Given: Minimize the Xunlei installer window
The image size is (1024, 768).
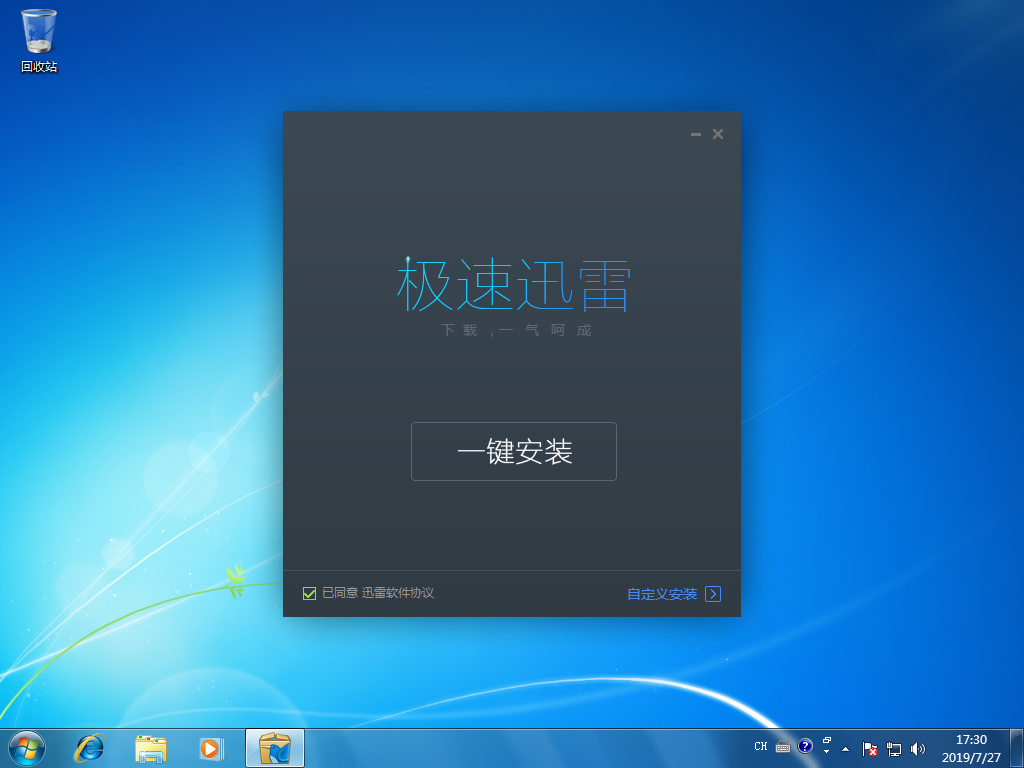Looking at the screenshot, I should (x=696, y=135).
